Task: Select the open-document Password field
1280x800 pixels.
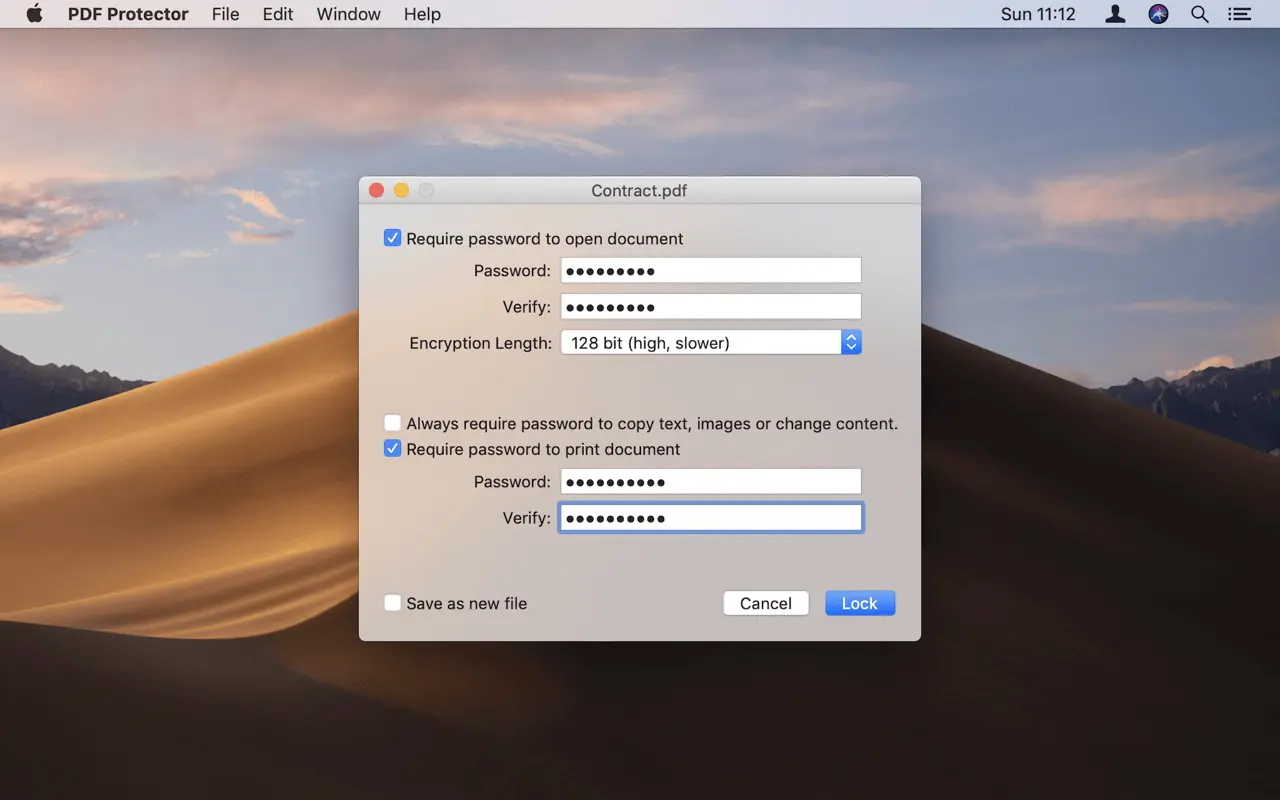Action: pos(710,269)
